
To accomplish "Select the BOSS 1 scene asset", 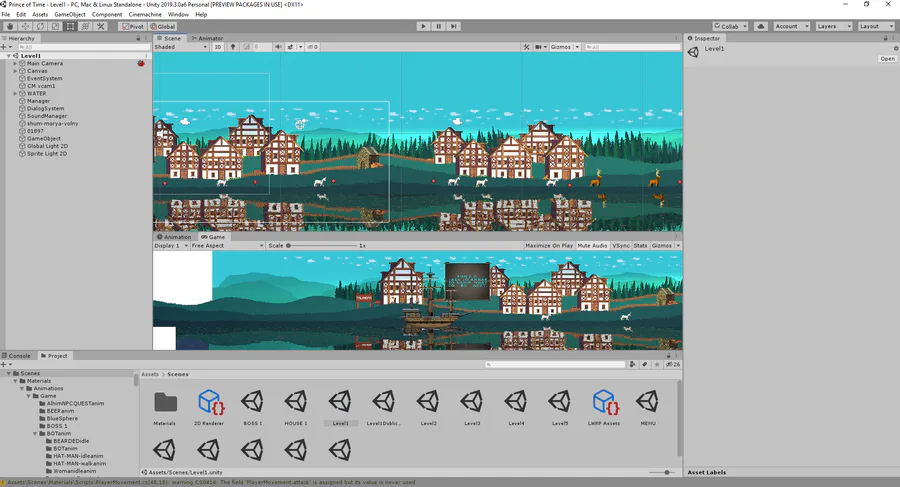I will pos(253,407).
